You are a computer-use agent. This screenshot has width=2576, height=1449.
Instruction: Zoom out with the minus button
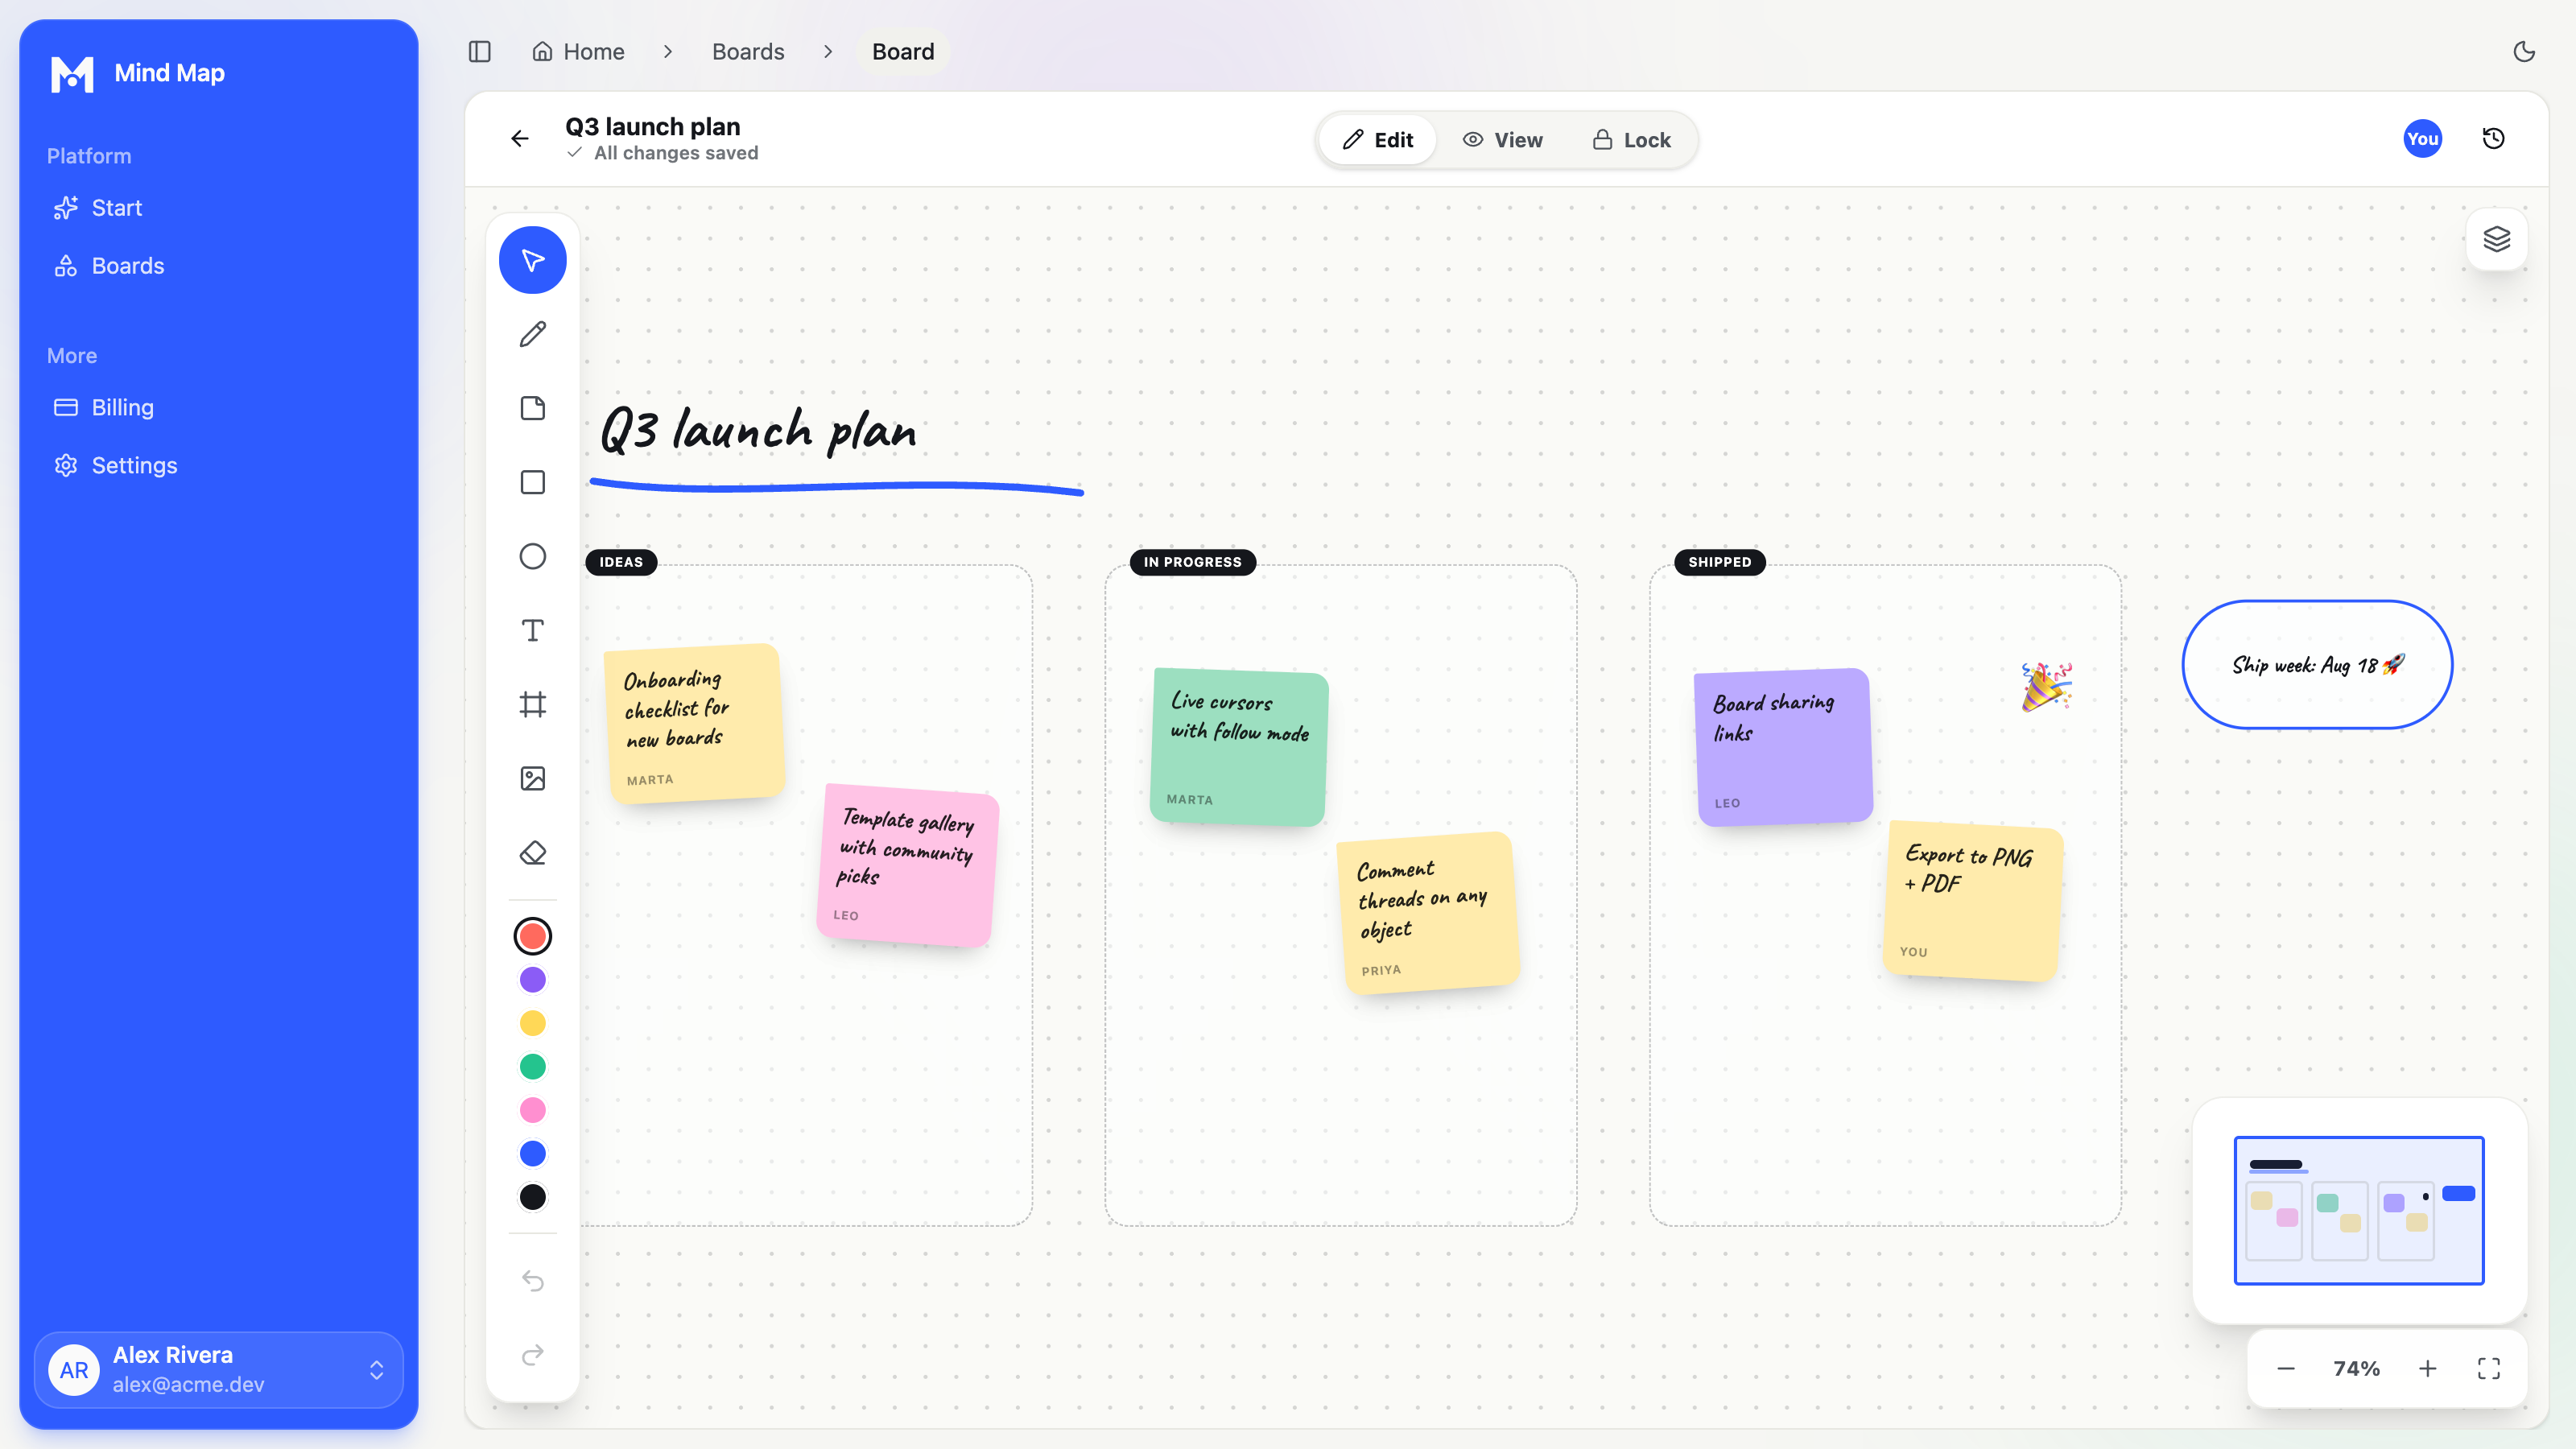2286,1369
